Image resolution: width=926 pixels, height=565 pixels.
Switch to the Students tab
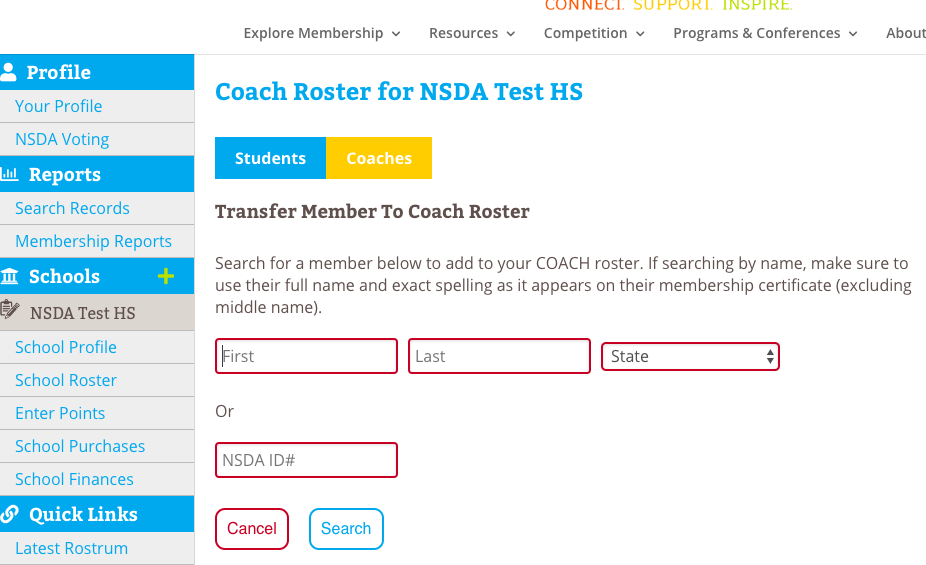point(270,158)
